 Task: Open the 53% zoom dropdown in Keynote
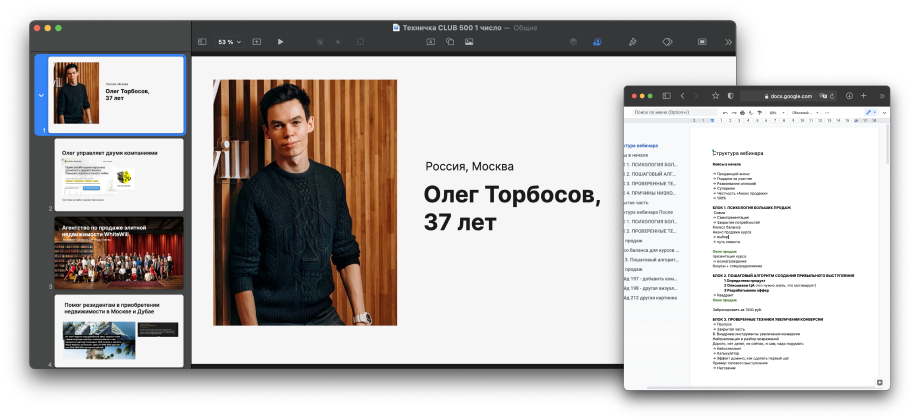(x=230, y=42)
